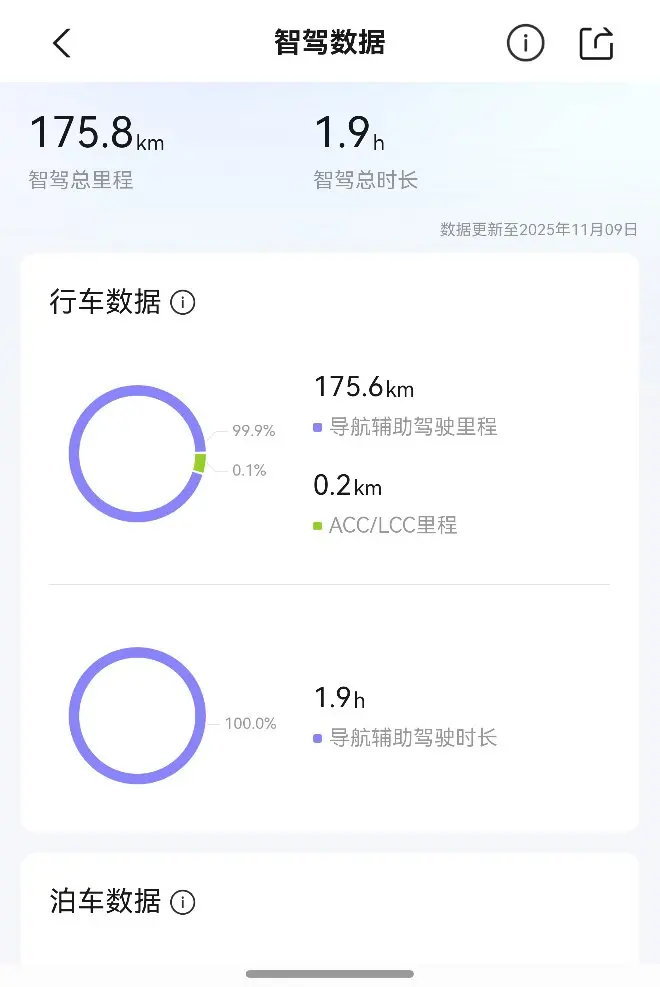Viewport: 660px width, 987px height.
Task: Tap the ACC/LCC里程 label
Action: tap(393, 525)
